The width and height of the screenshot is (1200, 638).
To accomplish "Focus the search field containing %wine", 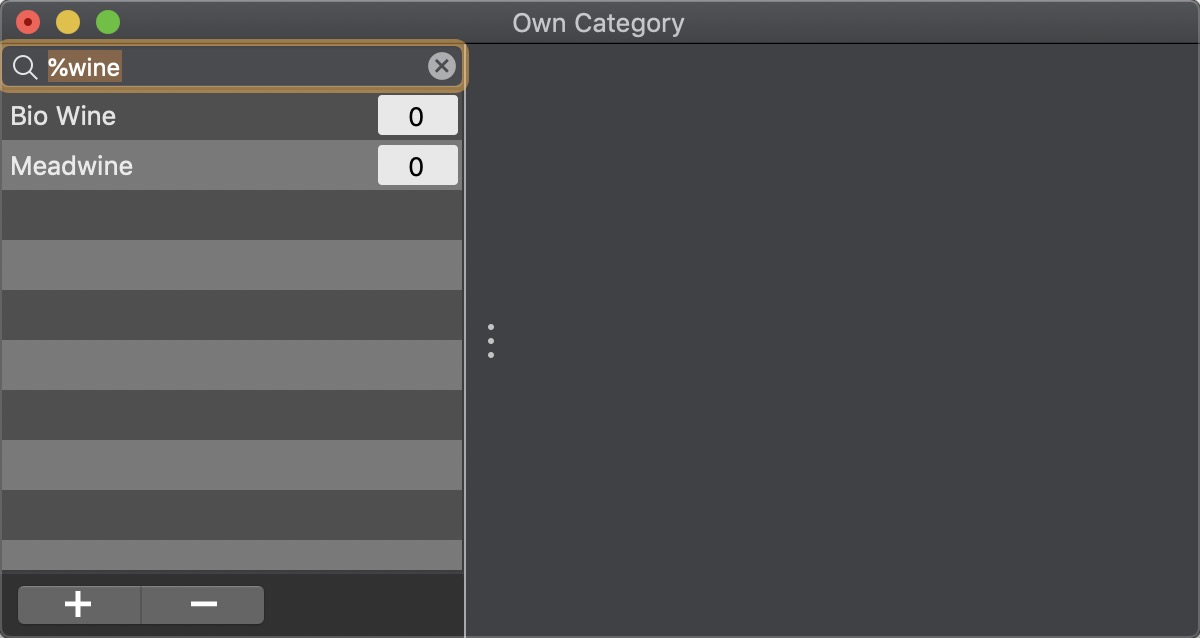I will [233, 66].
